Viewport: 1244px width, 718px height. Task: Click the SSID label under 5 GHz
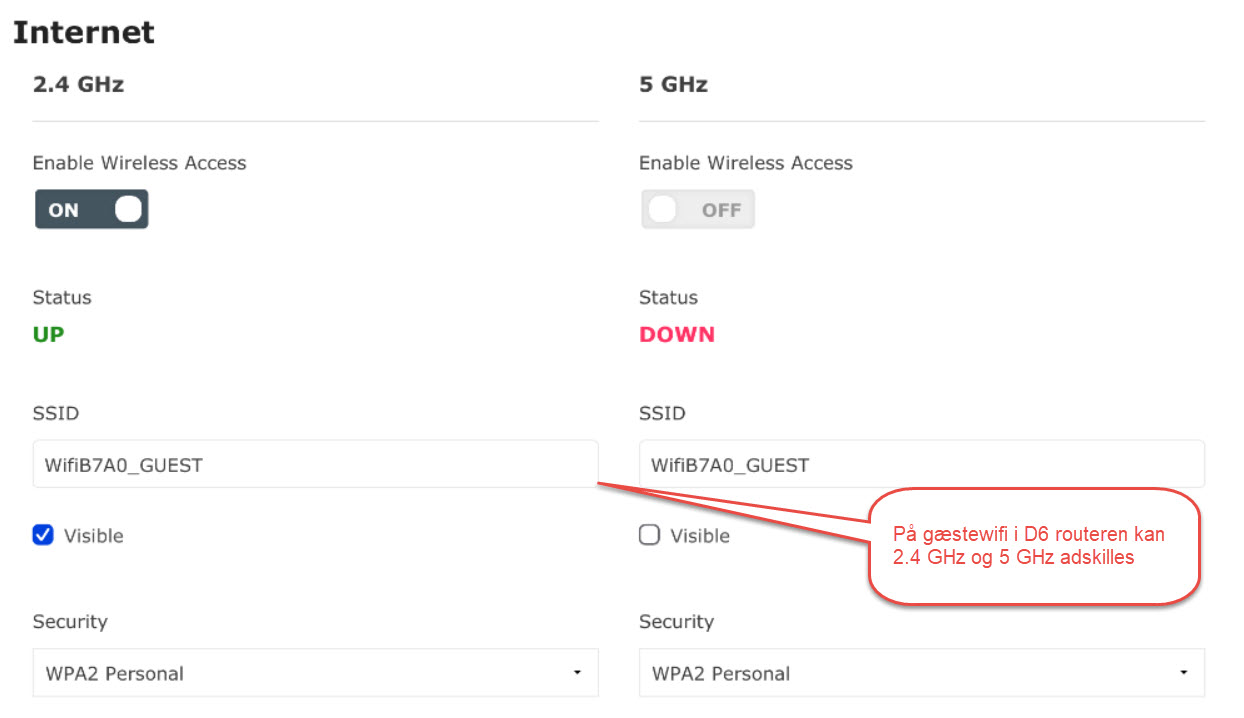662,413
